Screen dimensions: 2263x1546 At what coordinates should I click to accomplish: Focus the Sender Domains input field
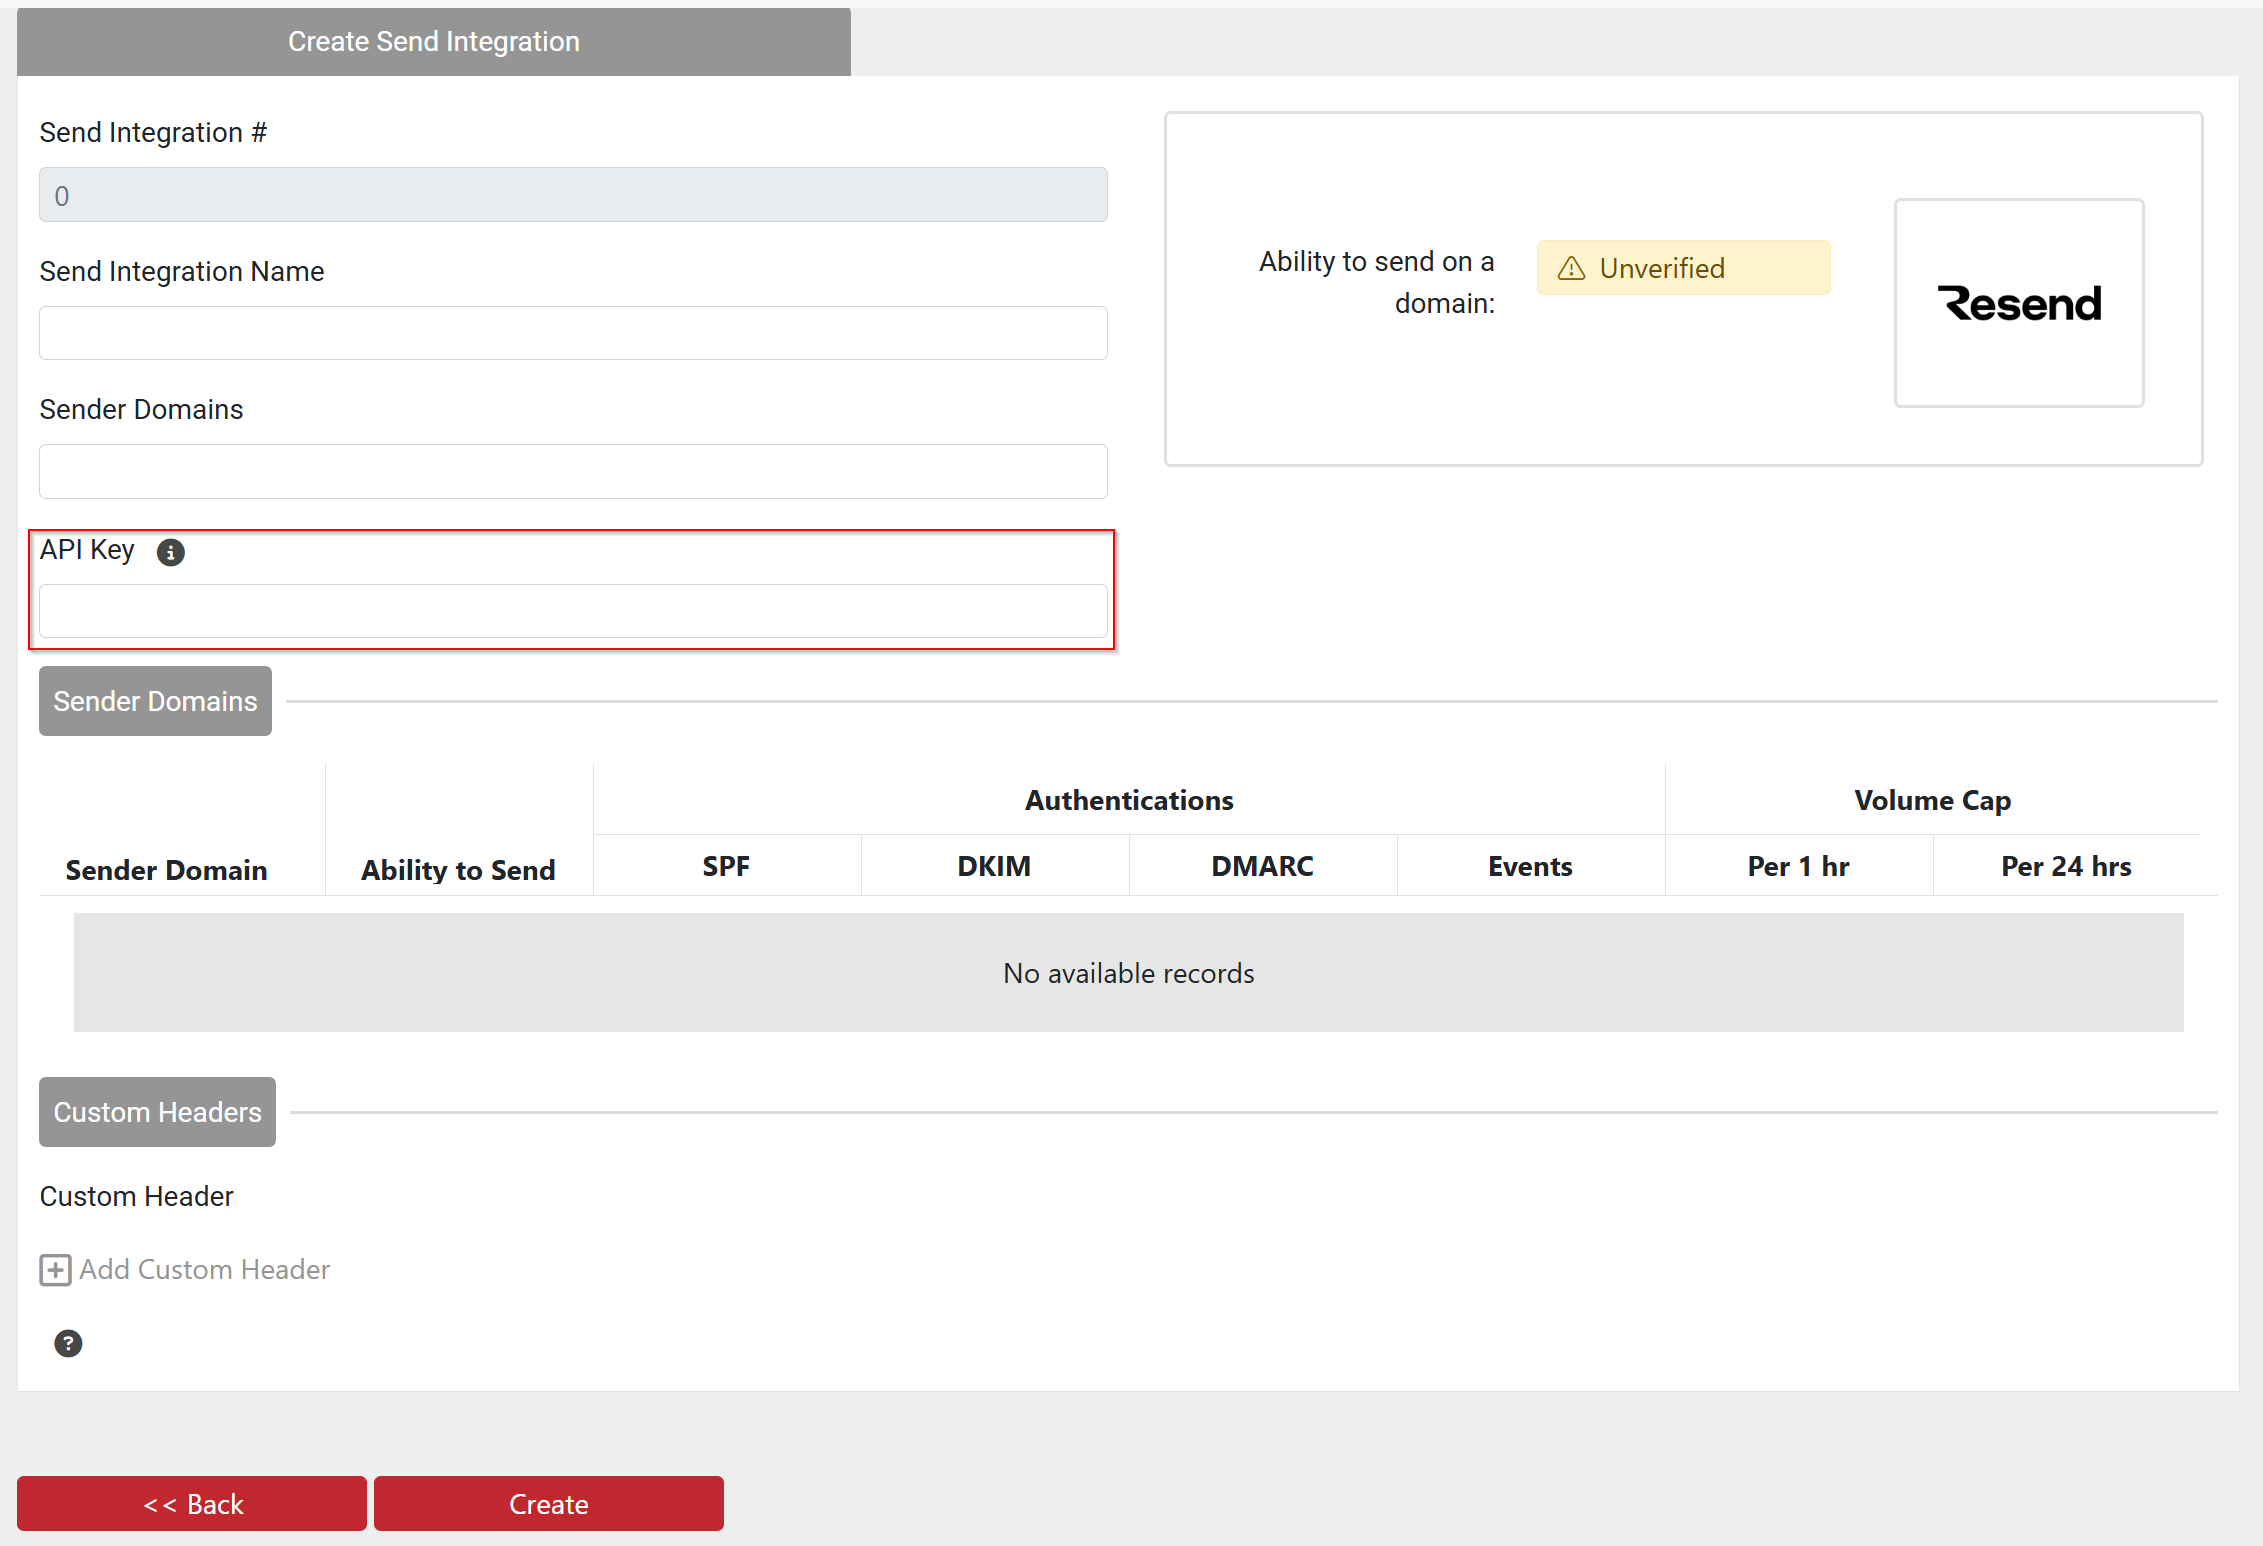coord(573,471)
